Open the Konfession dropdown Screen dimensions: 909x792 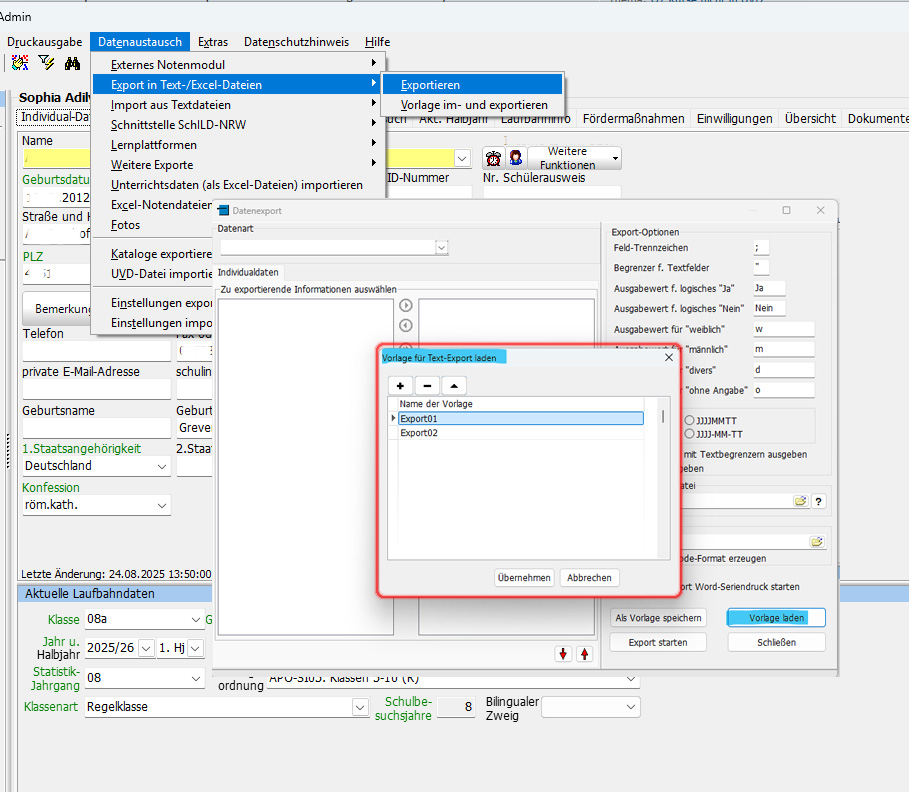pyautogui.click(x=162, y=506)
